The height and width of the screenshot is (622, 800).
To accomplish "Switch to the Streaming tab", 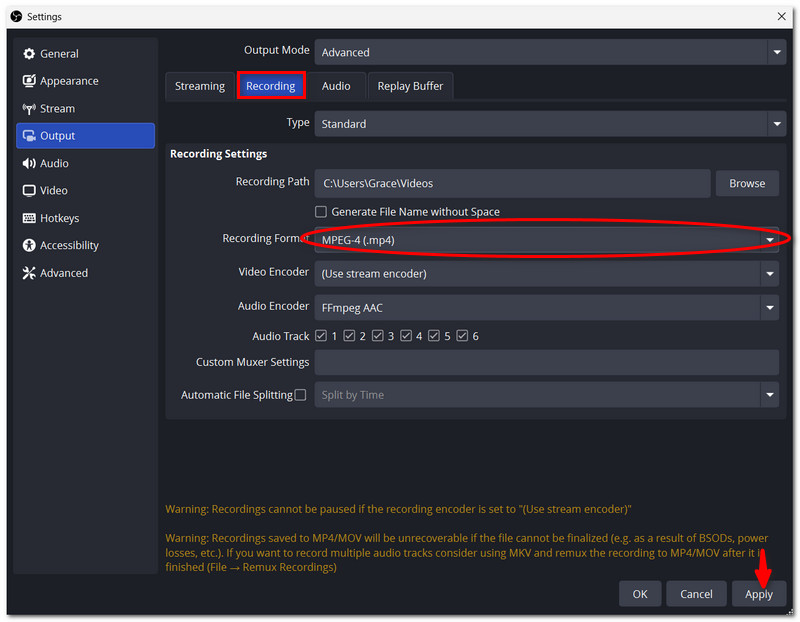I will [x=200, y=86].
